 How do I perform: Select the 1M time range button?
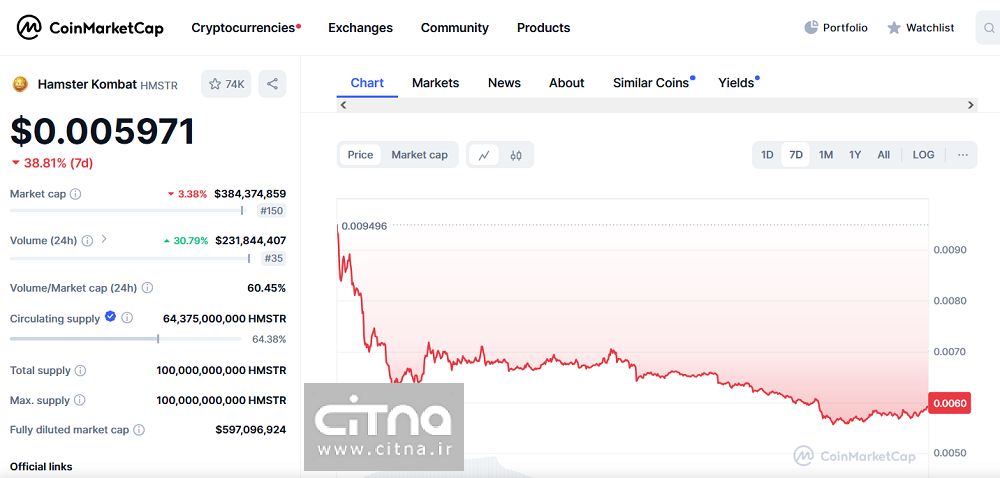click(826, 155)
